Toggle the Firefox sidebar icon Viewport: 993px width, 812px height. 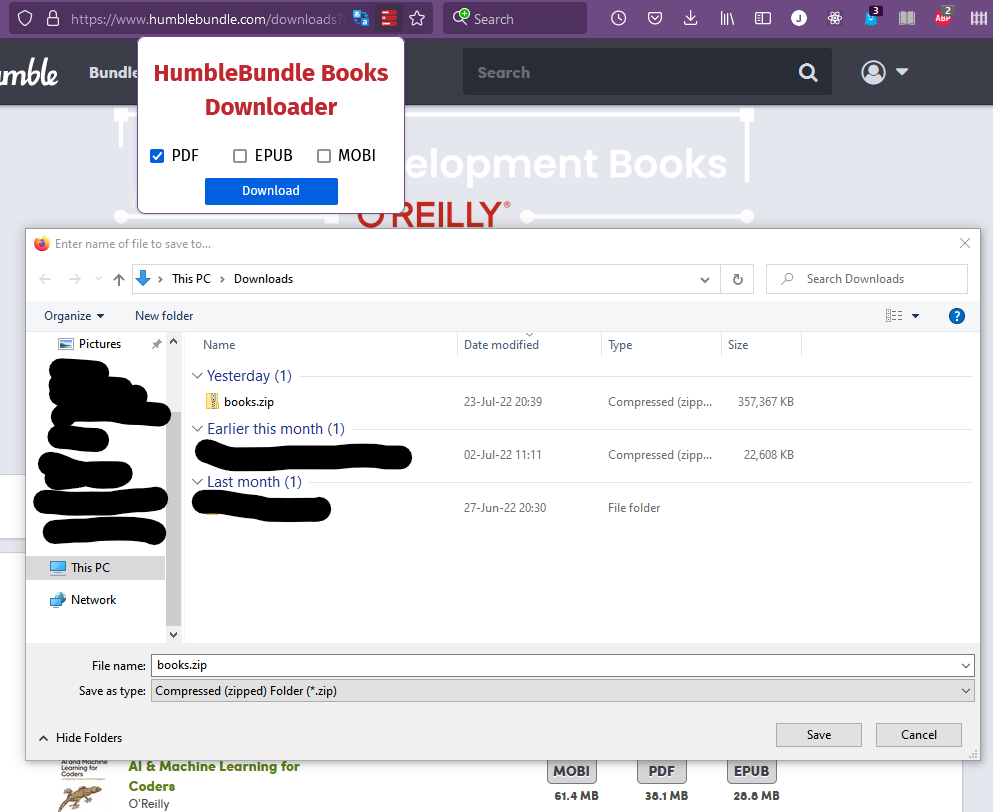[x=763, y=18]
